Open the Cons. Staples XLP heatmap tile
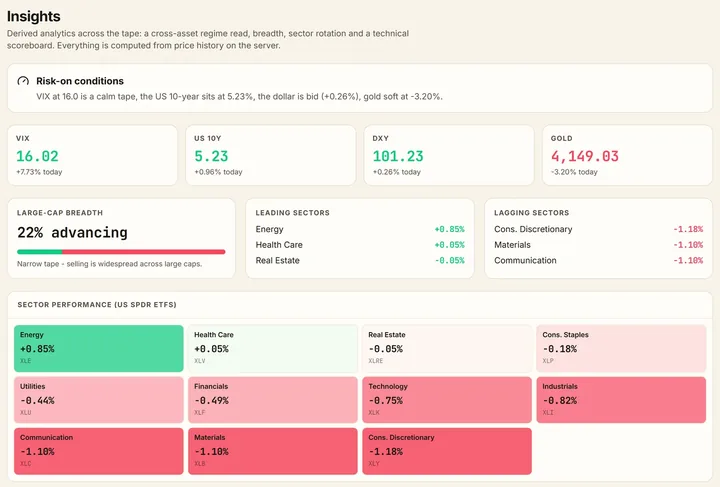Image resolution: width=720 pixels, height=487 pixels. click(621, 348)
